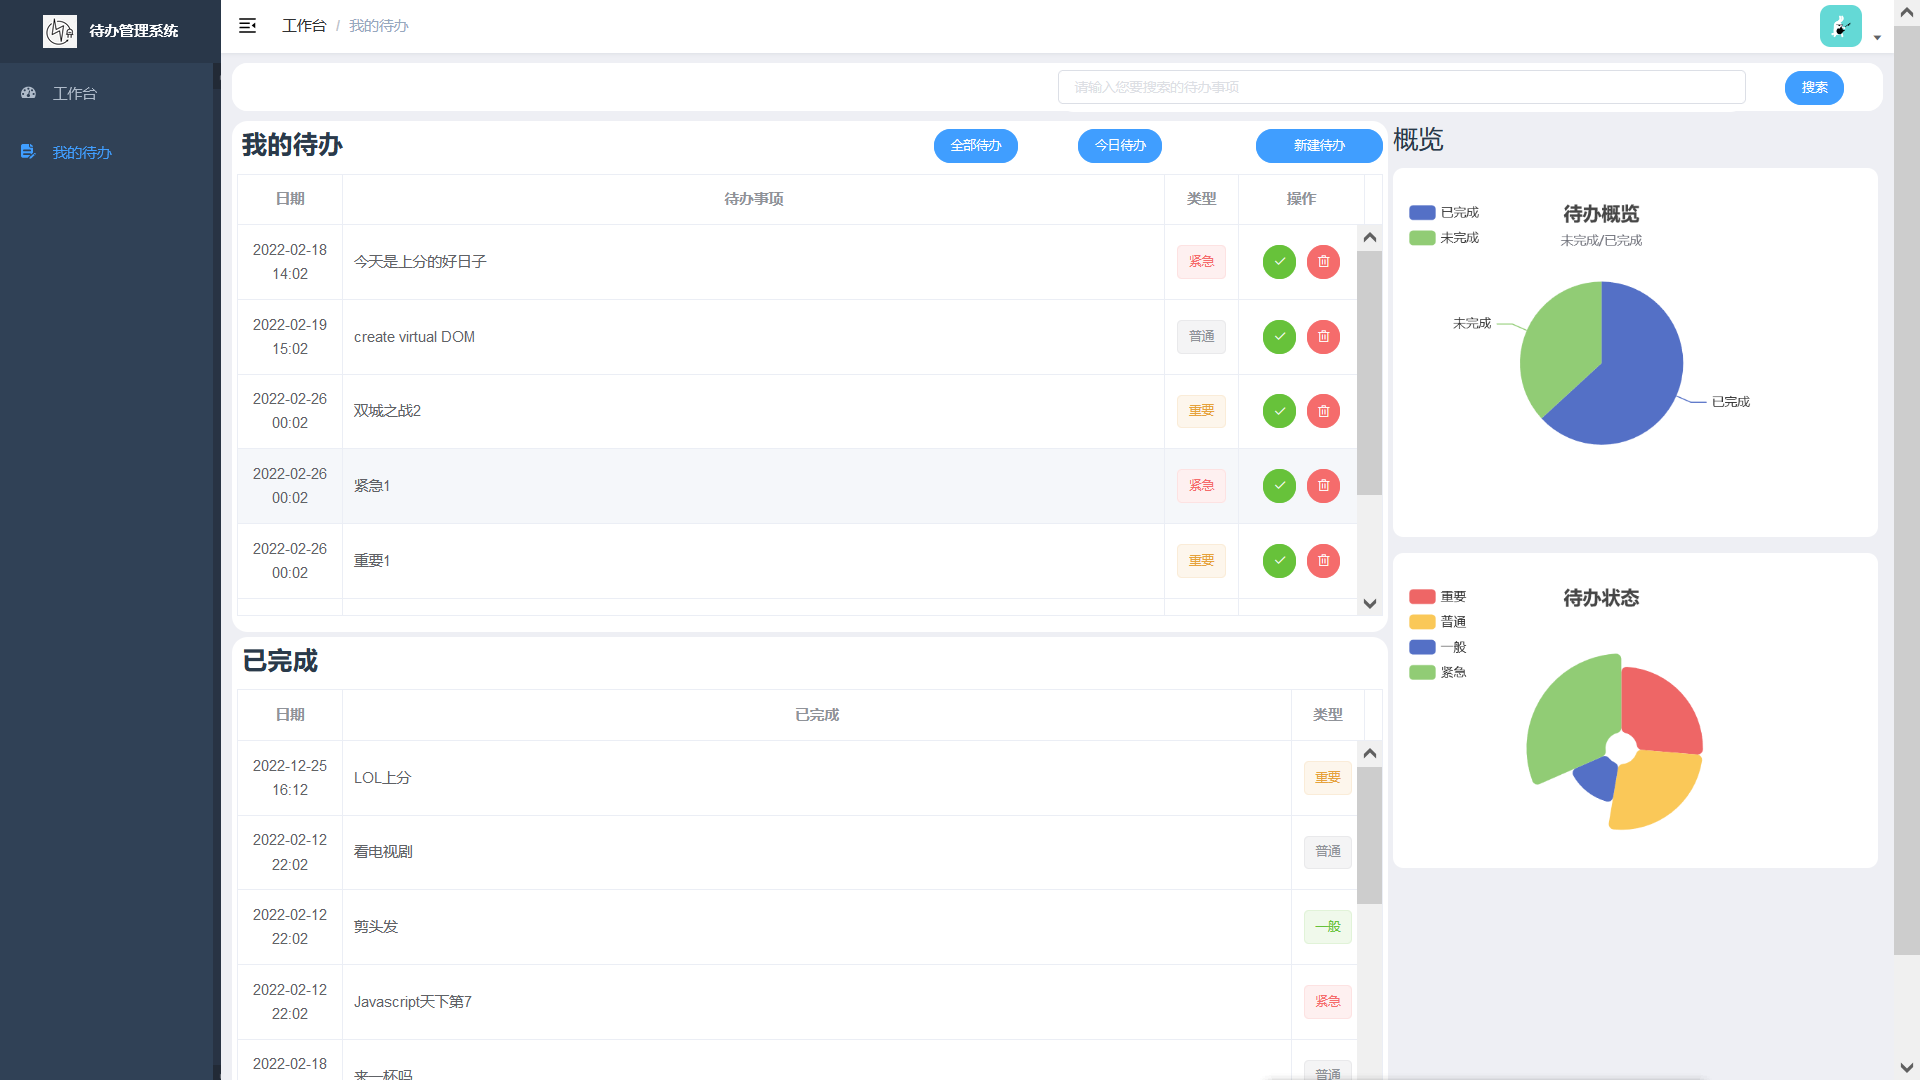Image resolution: width=1920 pixels, height=1080 pixels.
Task: Click the 紧急 tag on '紧急1' row
Action: 1201,486
